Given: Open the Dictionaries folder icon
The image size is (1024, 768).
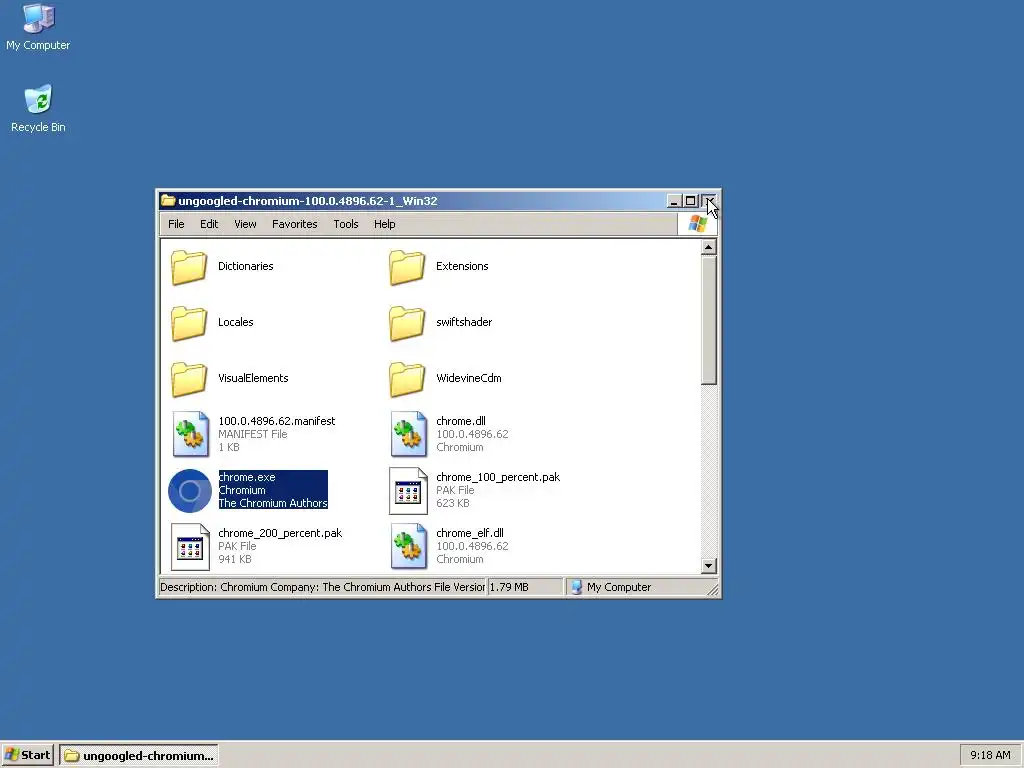Looking at the screenshot, I should (189, 267).
